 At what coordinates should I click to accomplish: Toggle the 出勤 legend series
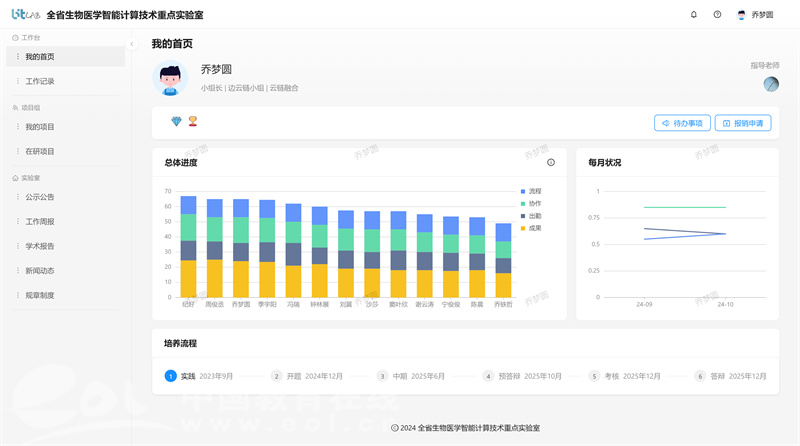[x=531, y=216]
